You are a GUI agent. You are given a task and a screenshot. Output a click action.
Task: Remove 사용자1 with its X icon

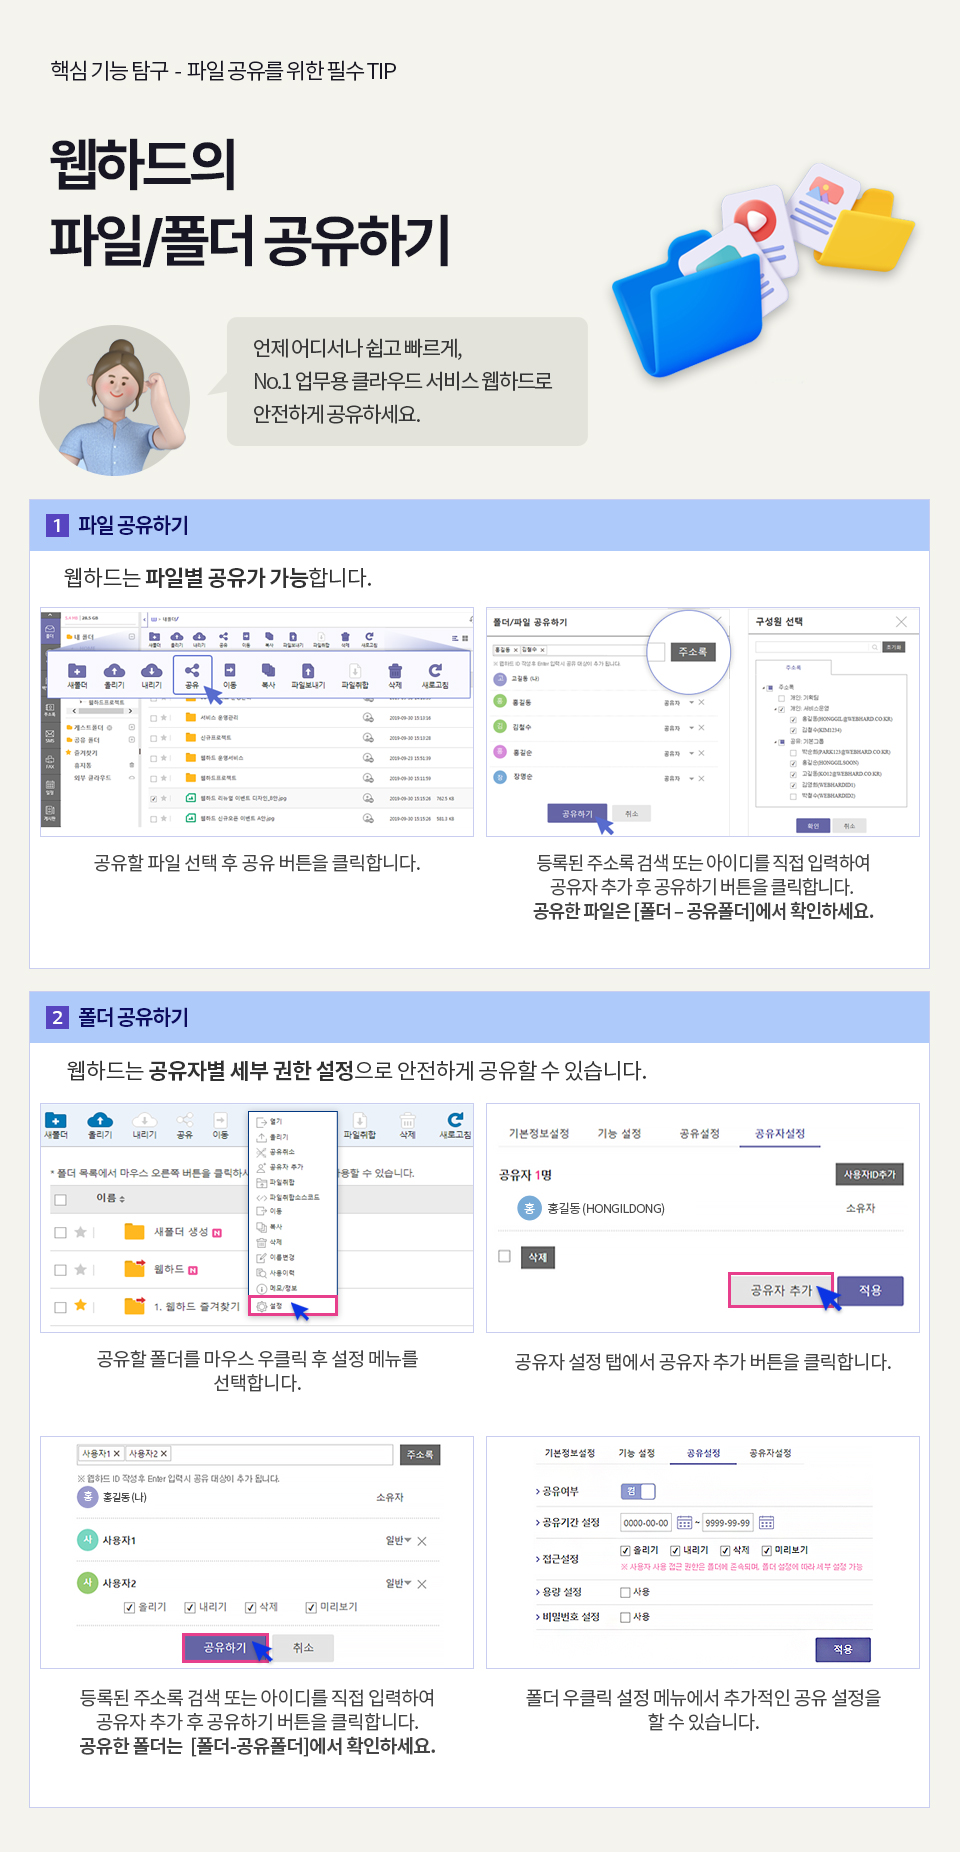point(422,1541)
